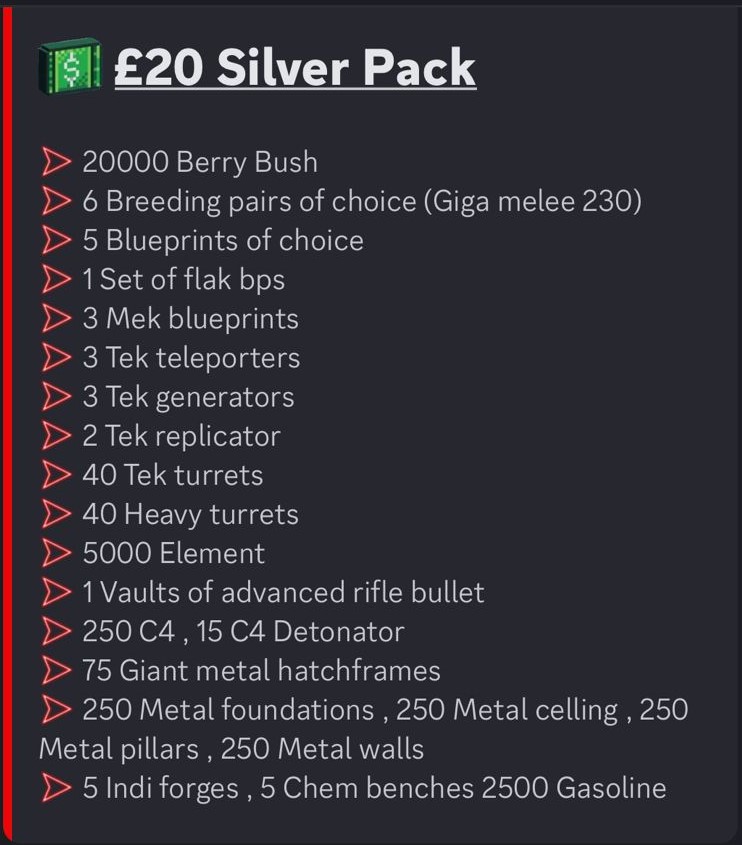Click the advanced rifle bullet vaults line

click(x=283, y=592)
